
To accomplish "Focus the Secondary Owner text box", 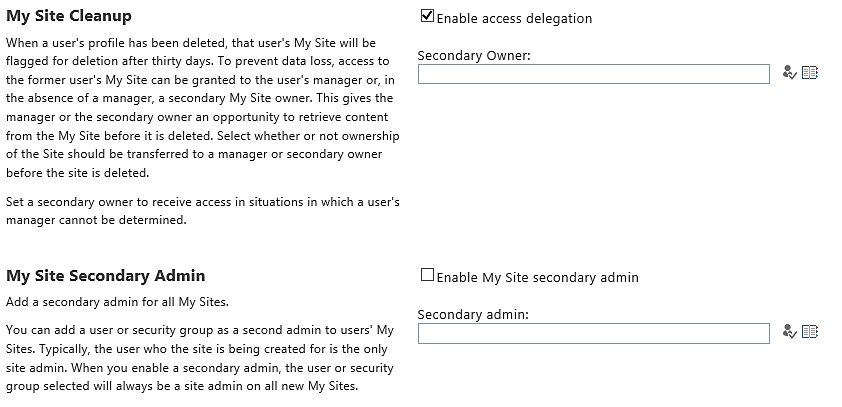I will point(593,73).
